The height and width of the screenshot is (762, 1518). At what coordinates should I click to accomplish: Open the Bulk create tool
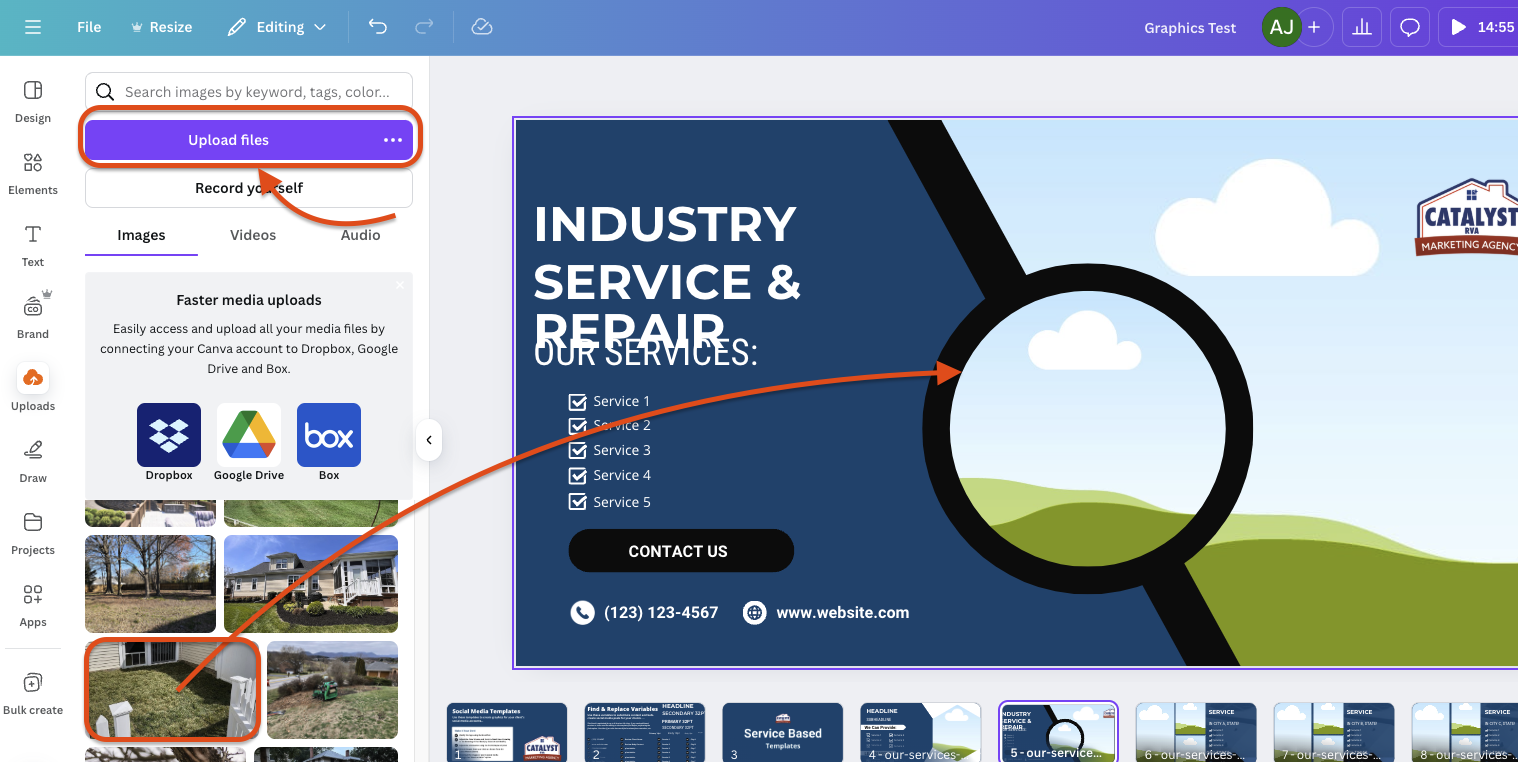coord(33,693)
